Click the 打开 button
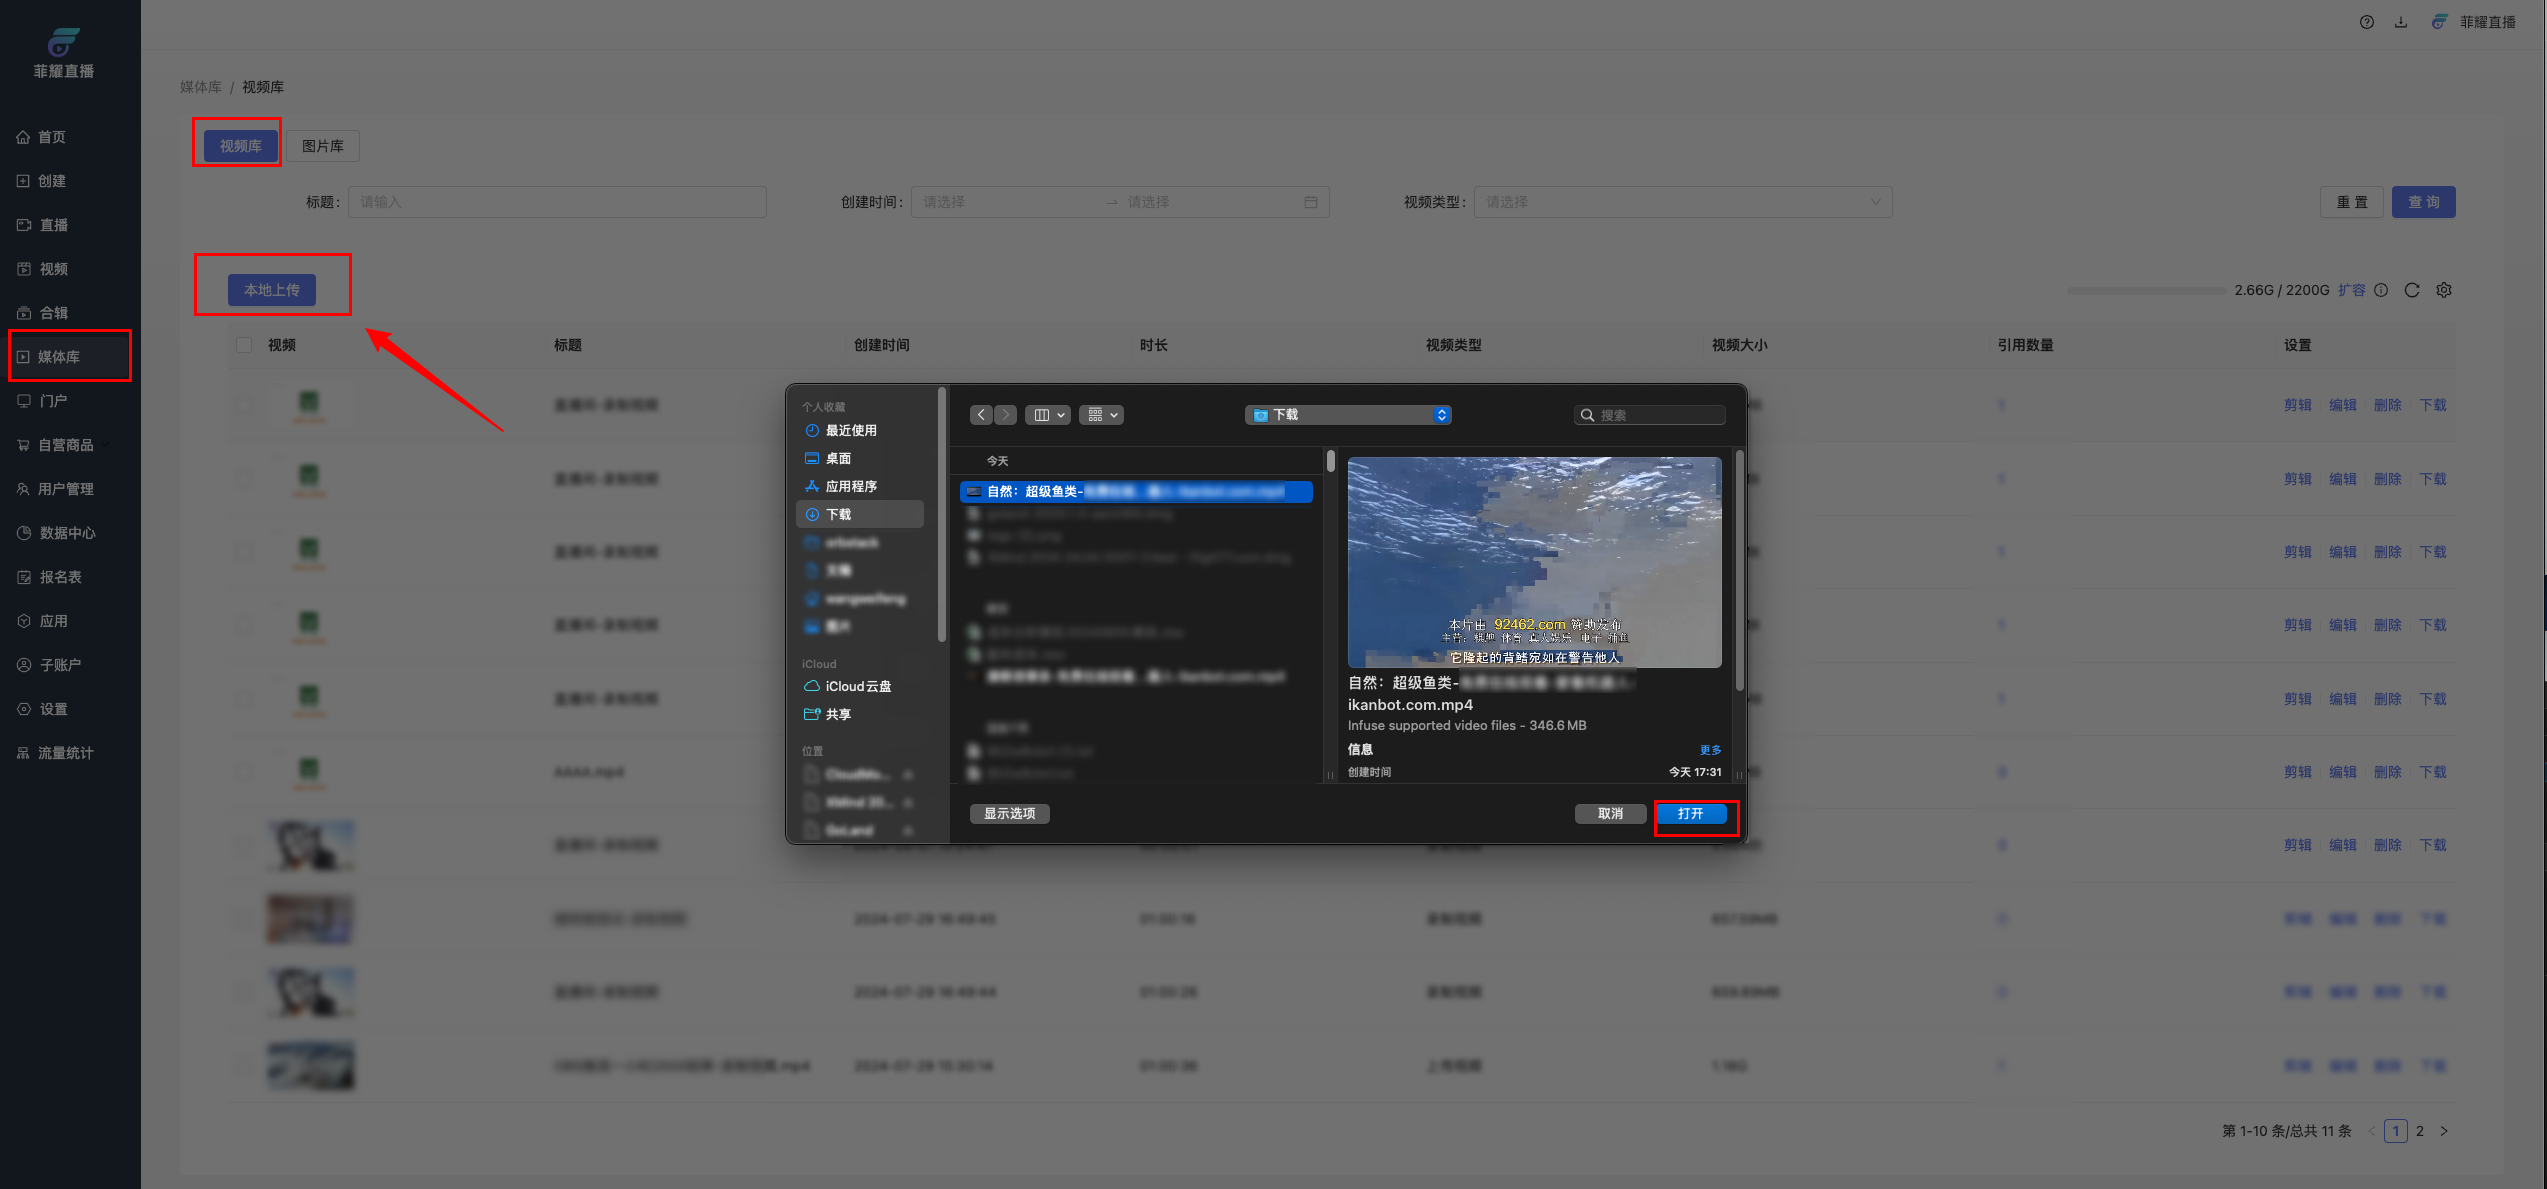Image resolution: width=2547 pixels, height=1189 pixels. pyautogui.click(x=1690, y=814)
